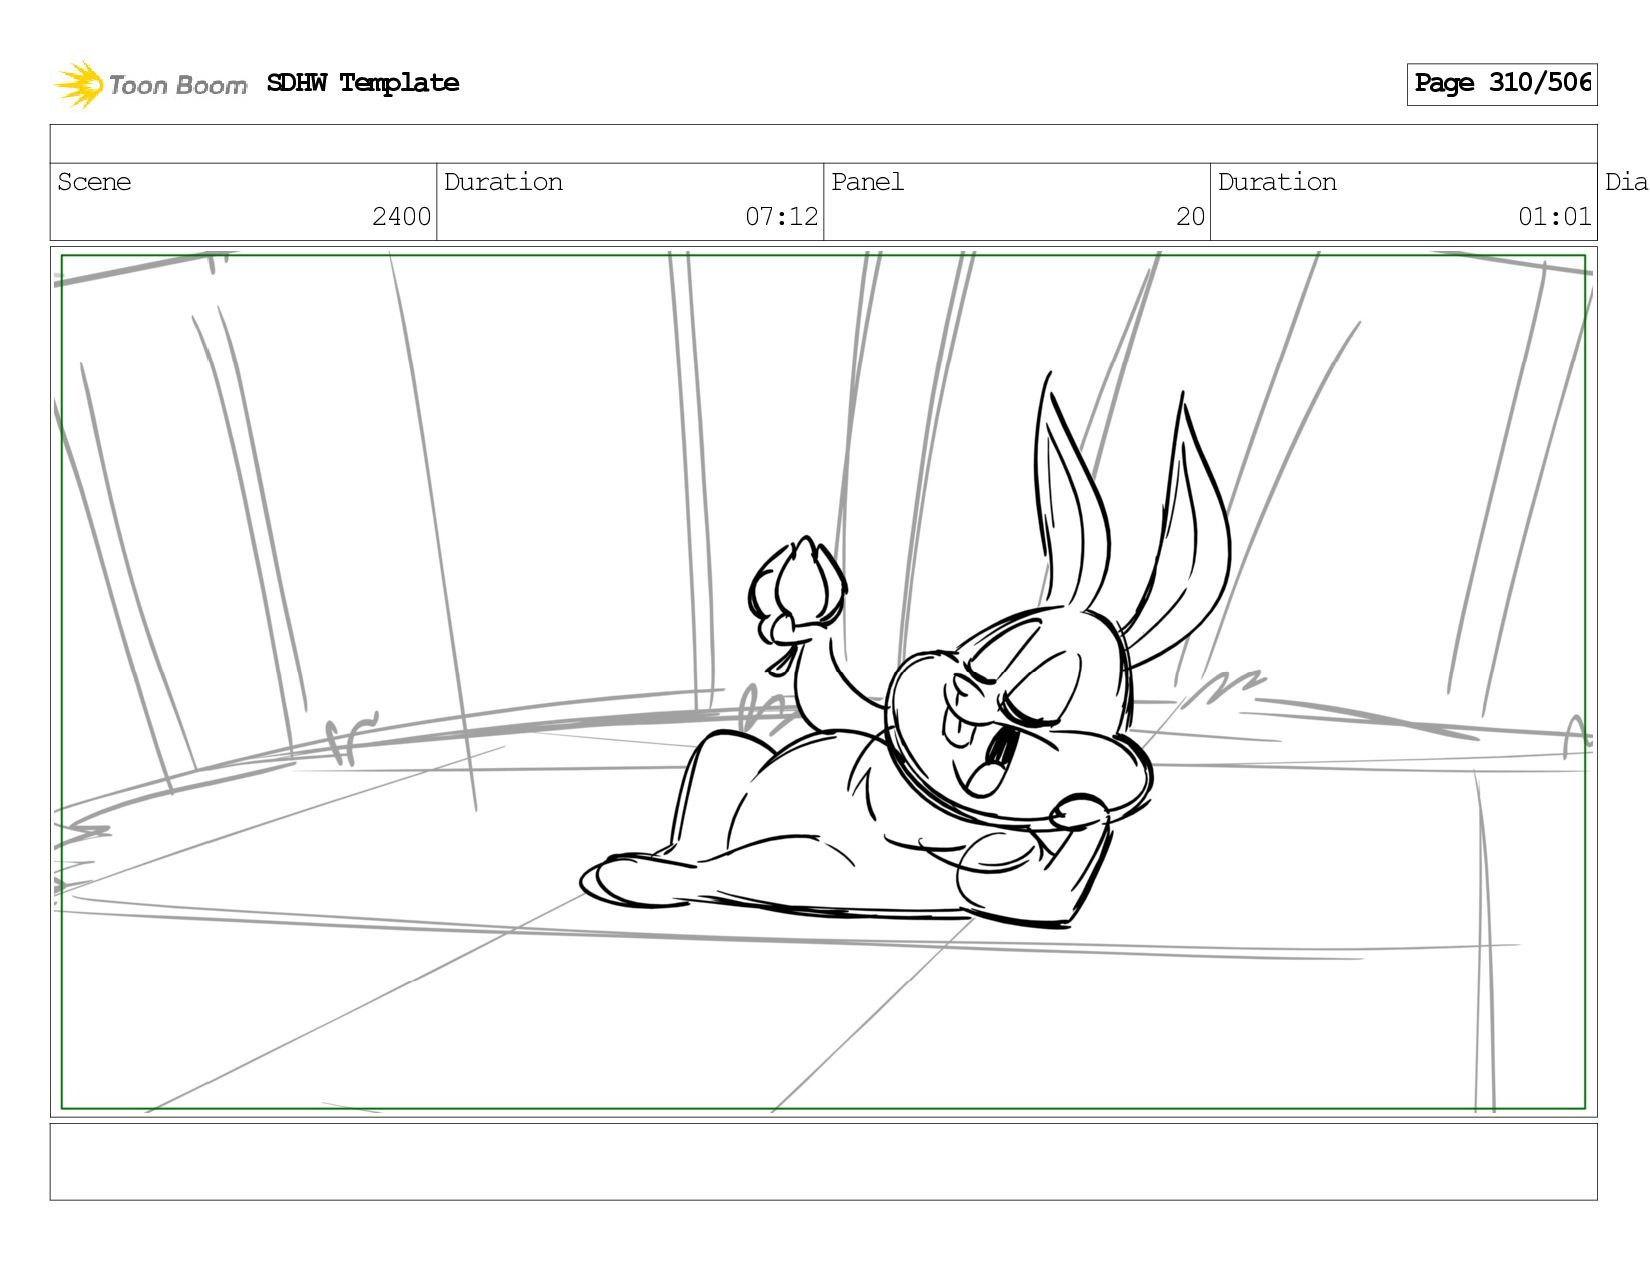Click the Scene label
The height and width of the screenshot is (1275, 1650).
coord(94,182)
